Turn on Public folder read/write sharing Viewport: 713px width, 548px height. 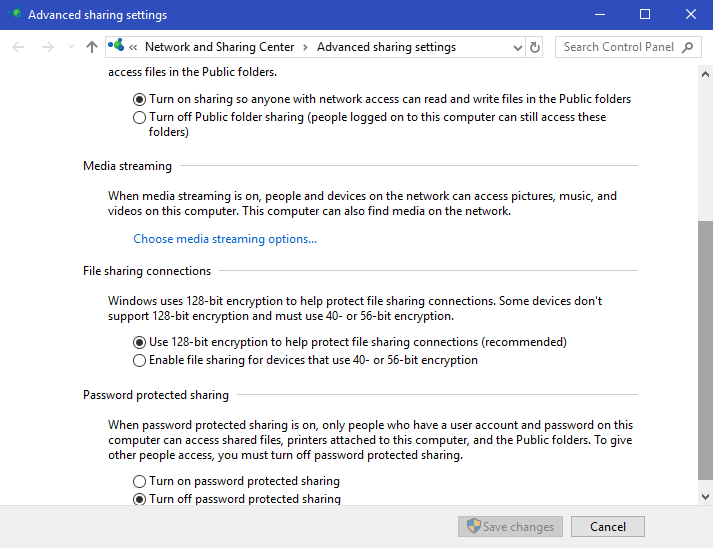[139, 99]
